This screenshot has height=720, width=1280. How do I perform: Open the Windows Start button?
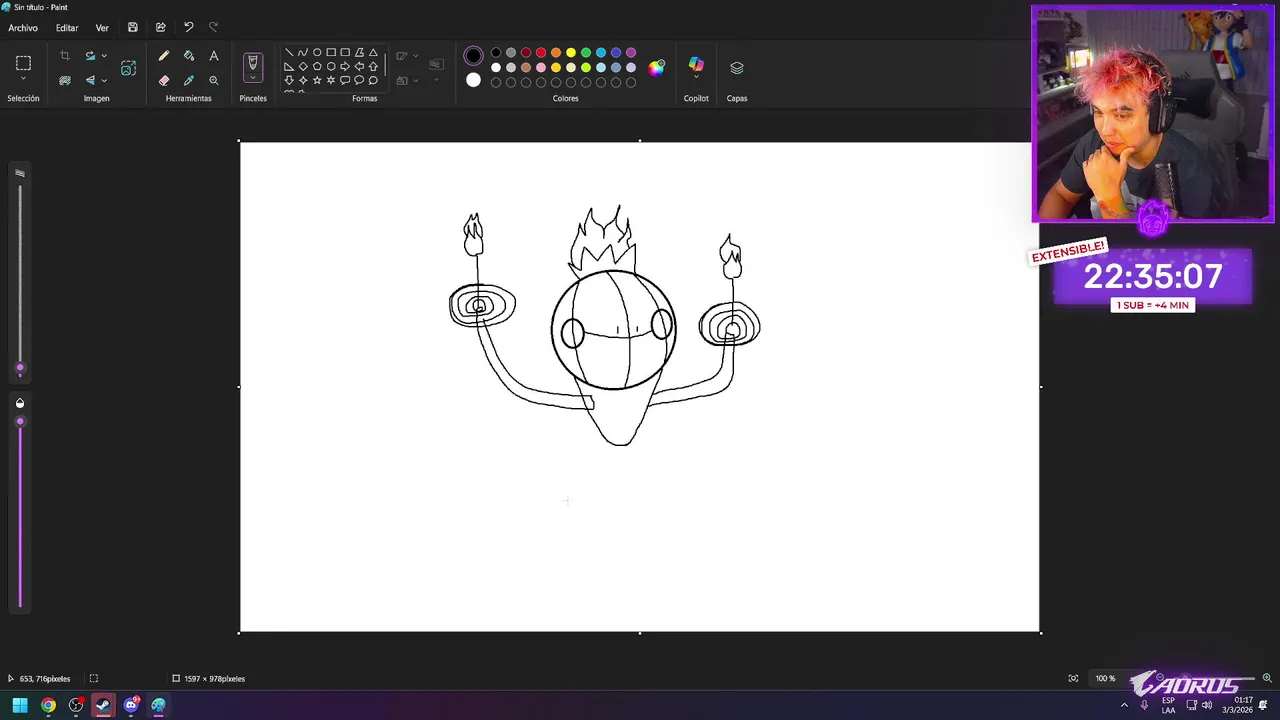20,705
